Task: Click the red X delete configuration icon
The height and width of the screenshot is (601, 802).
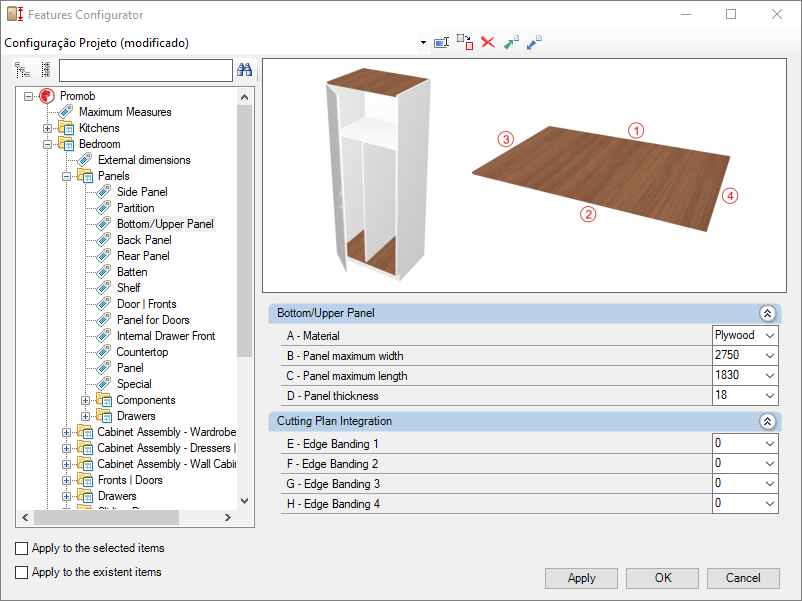Action: (x=488, y=42)
